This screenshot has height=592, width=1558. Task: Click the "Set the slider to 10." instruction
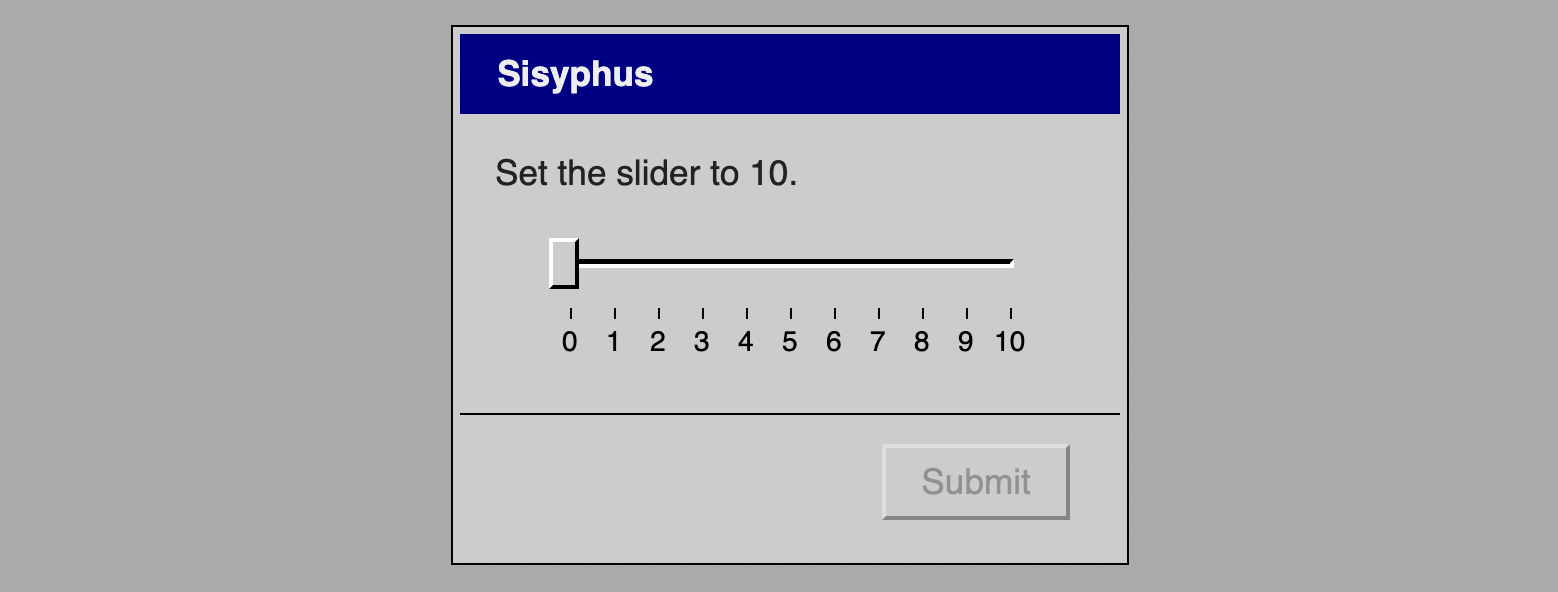click(x=646, y=174)
